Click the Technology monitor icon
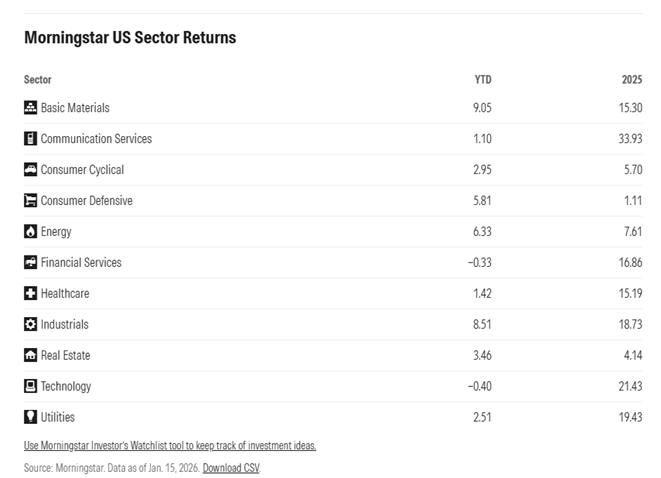The image size is (661, 478). [x=30, y=386]
